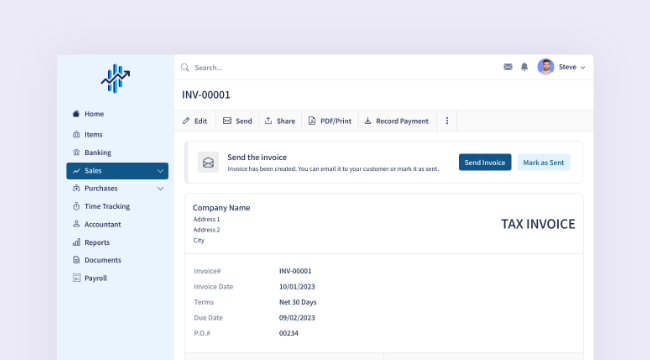Click Record Payment toolbar label
650x360 pixels.
point(402,121)
